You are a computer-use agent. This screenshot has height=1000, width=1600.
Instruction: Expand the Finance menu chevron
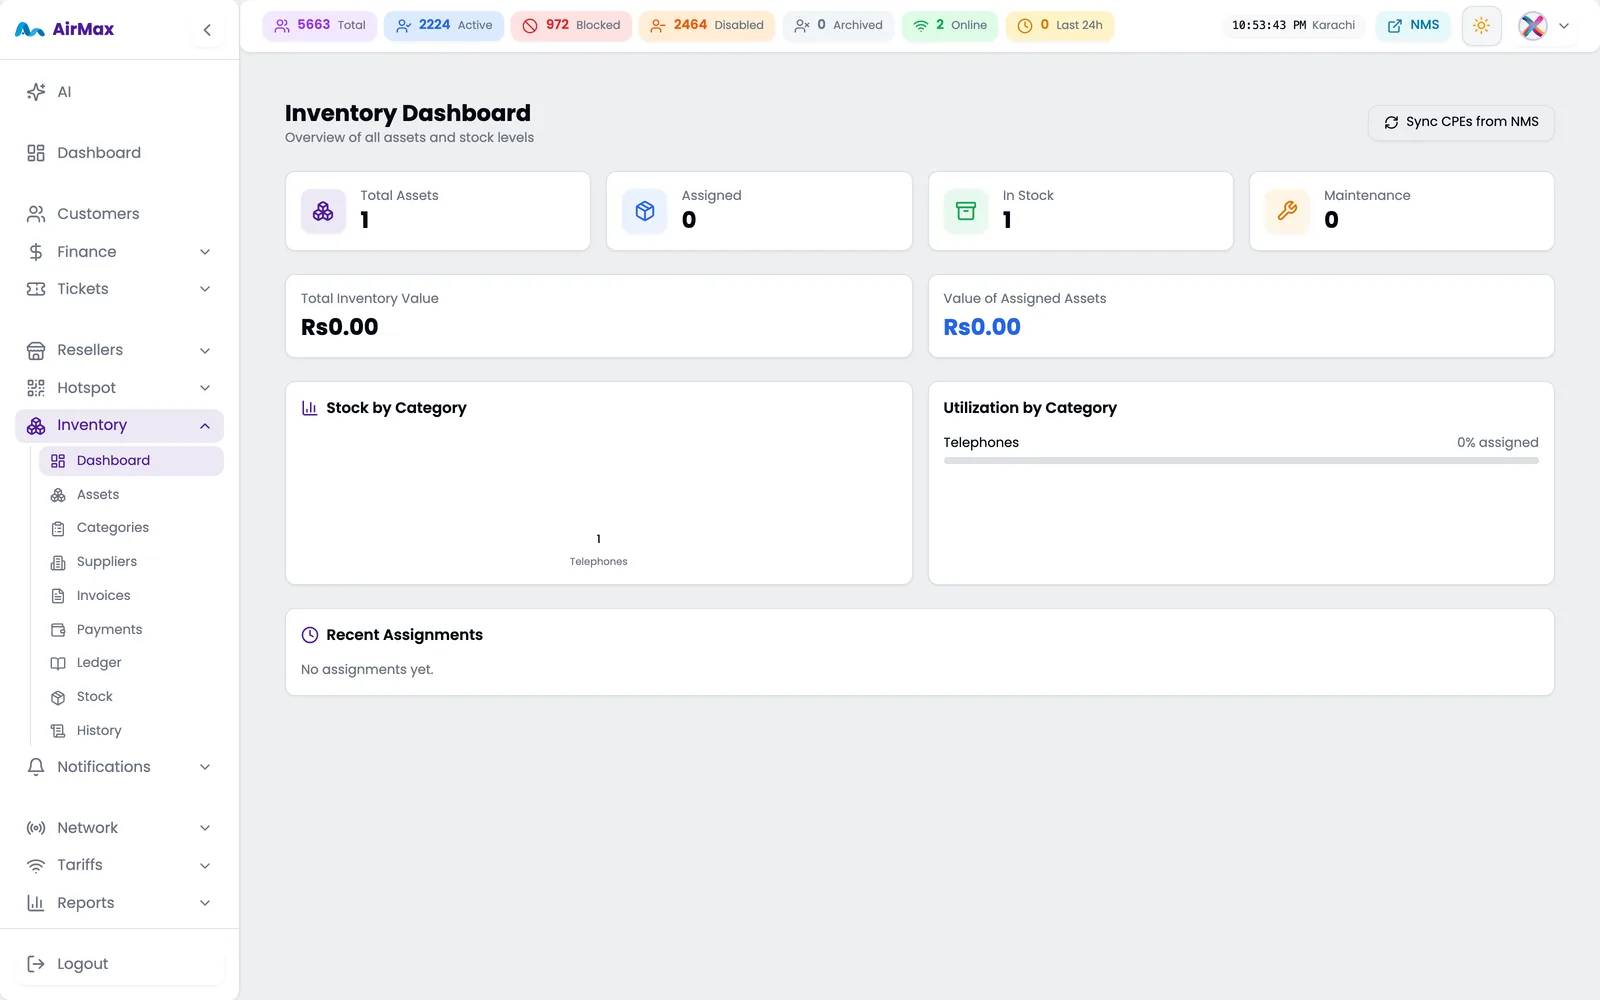(205, 252)
